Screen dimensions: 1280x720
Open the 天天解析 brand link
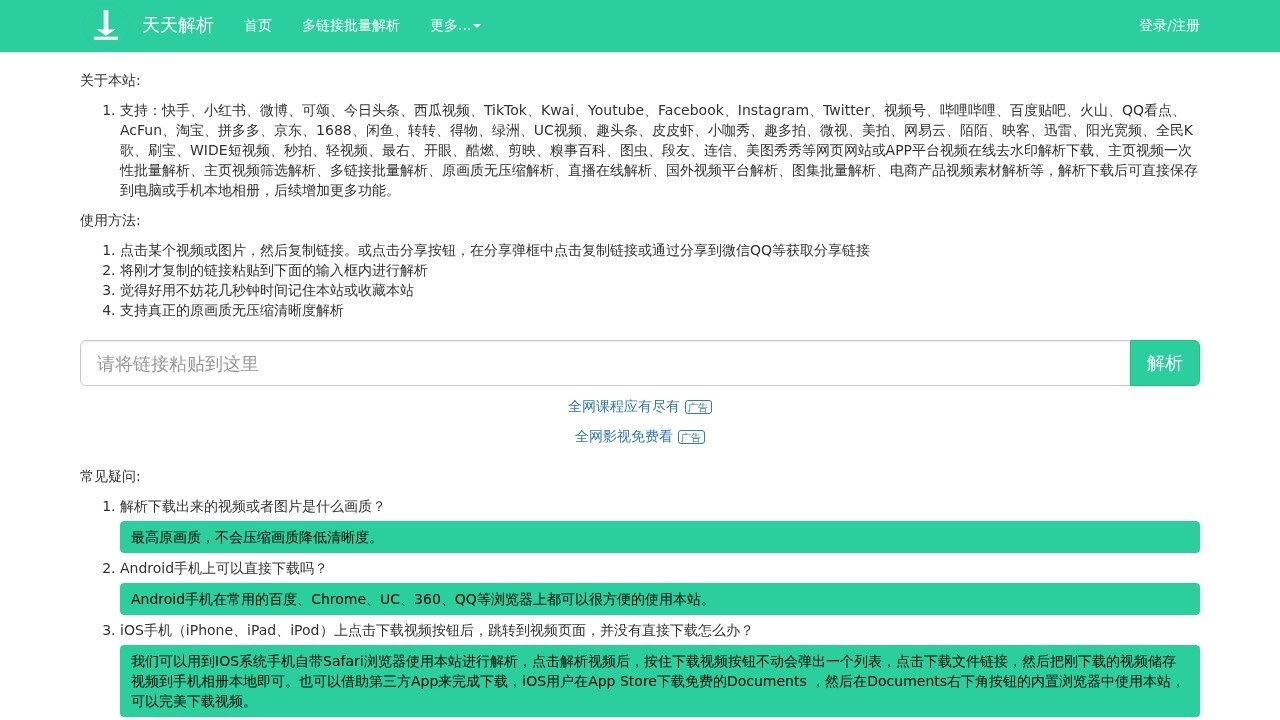(x=178, y=25)
